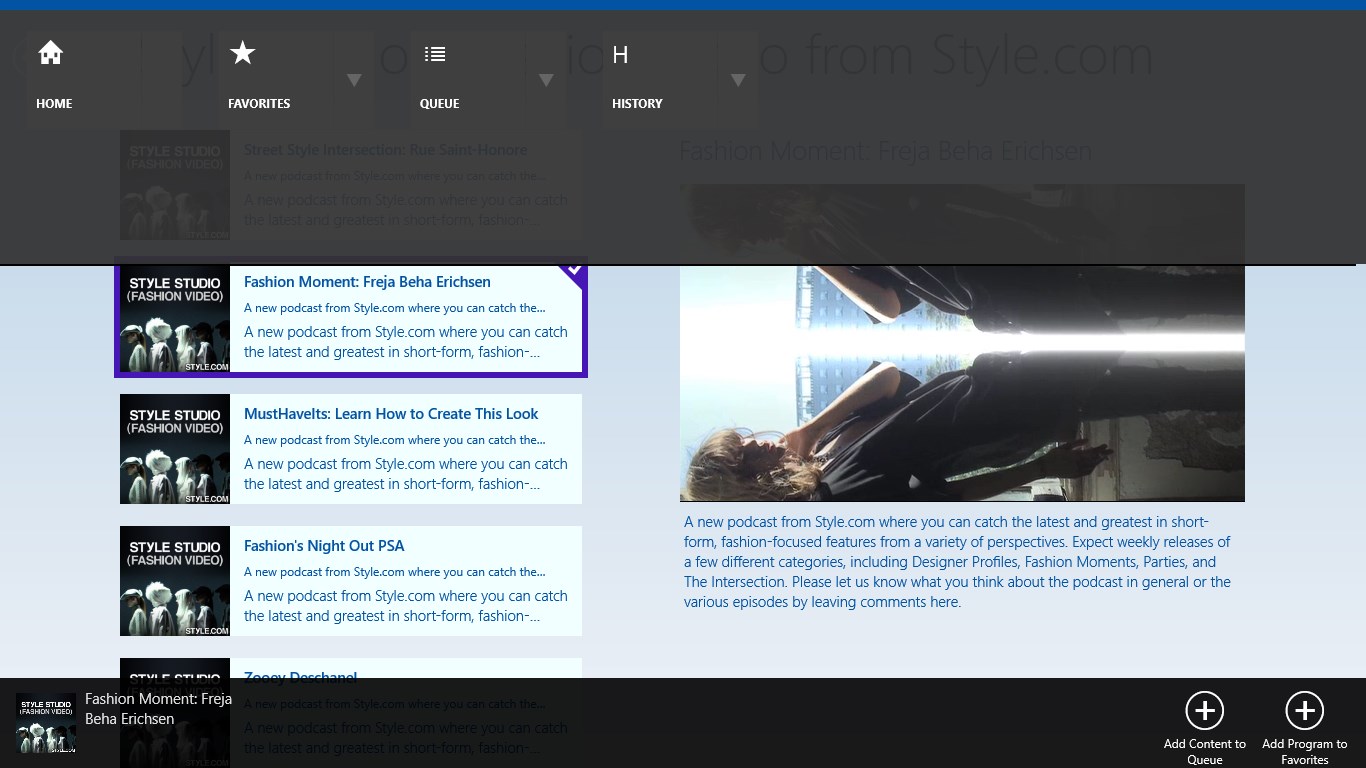Click the now-playing Style Studio thumbnail in bottom bar

coord(46,723)
